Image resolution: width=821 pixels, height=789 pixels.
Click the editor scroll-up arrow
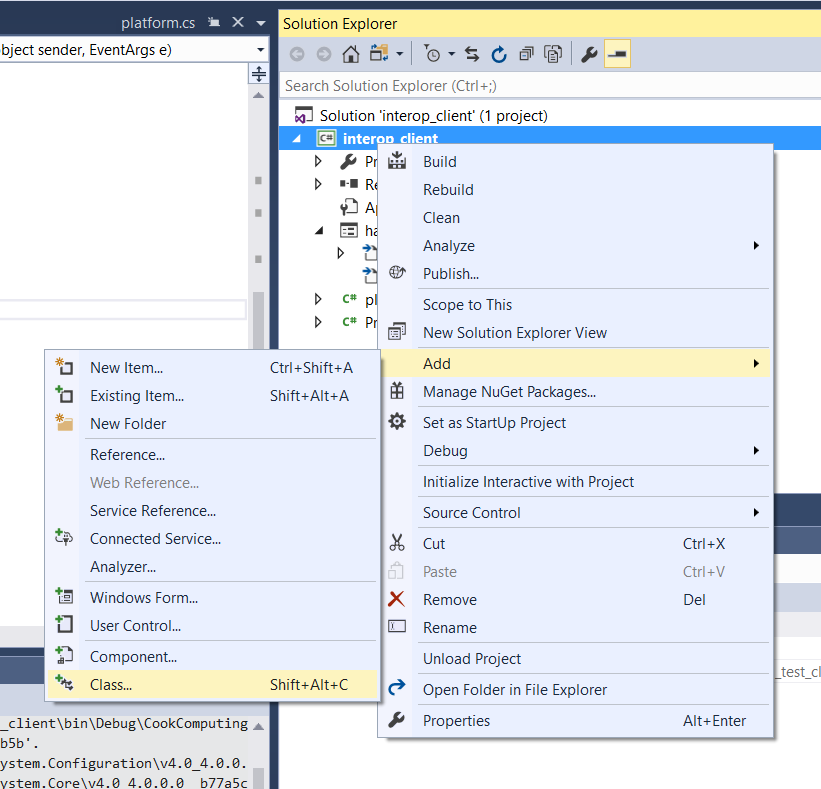pyautogui.click(x=258, y=95)
